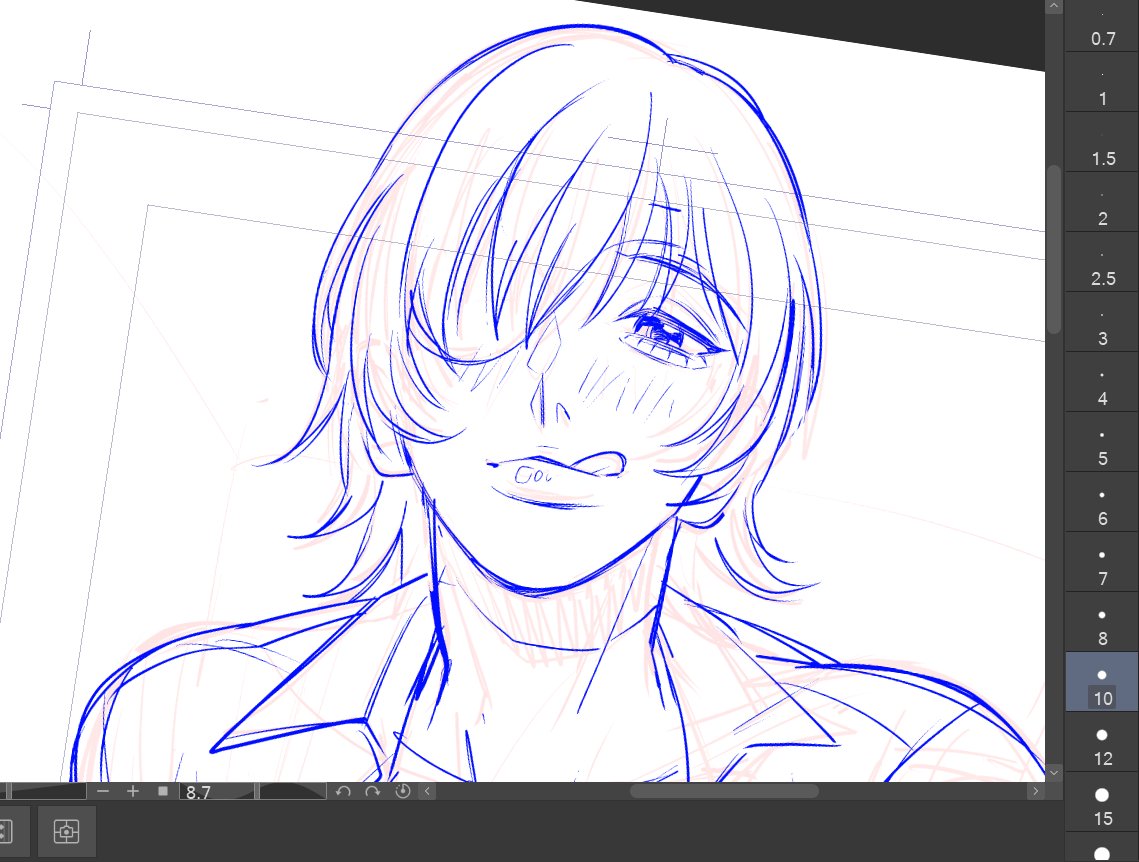1139x862 pixels.
Task: Reset canvas rotation icon
Action: [x=402, y=791]
